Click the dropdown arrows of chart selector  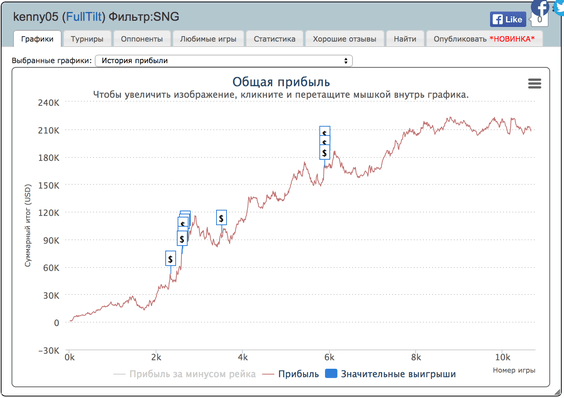point(346,60)
